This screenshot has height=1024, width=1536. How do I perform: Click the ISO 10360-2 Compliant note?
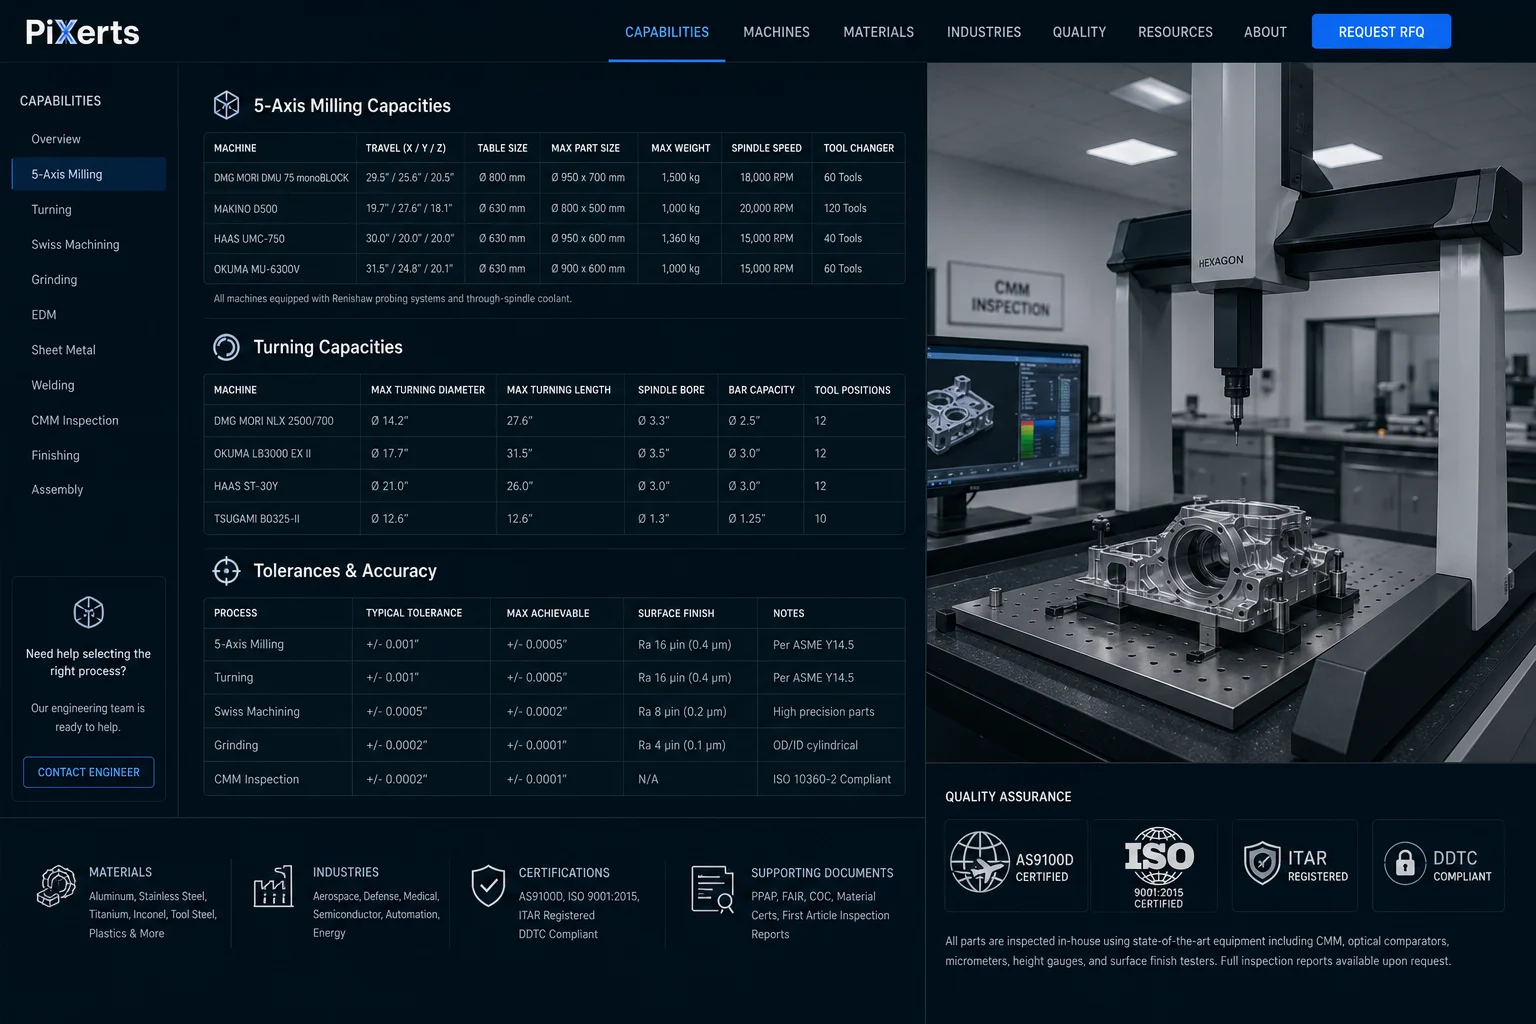pyautogui.click(x=832, y=780)
